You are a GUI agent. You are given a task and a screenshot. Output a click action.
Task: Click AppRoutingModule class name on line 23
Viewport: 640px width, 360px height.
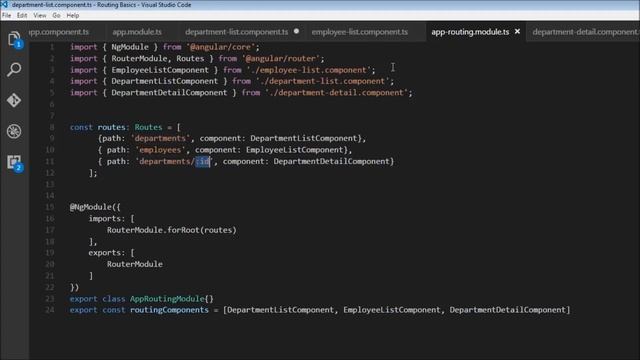[167, 298]
